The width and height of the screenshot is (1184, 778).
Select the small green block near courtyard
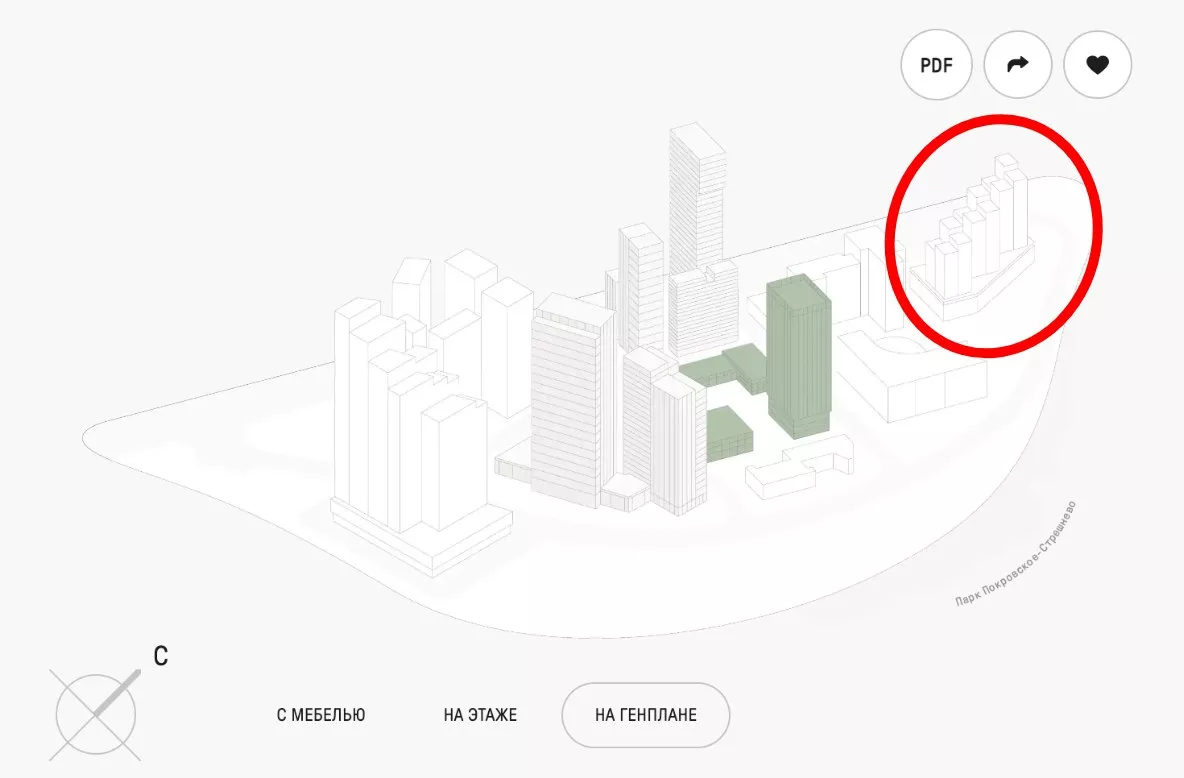729,434
